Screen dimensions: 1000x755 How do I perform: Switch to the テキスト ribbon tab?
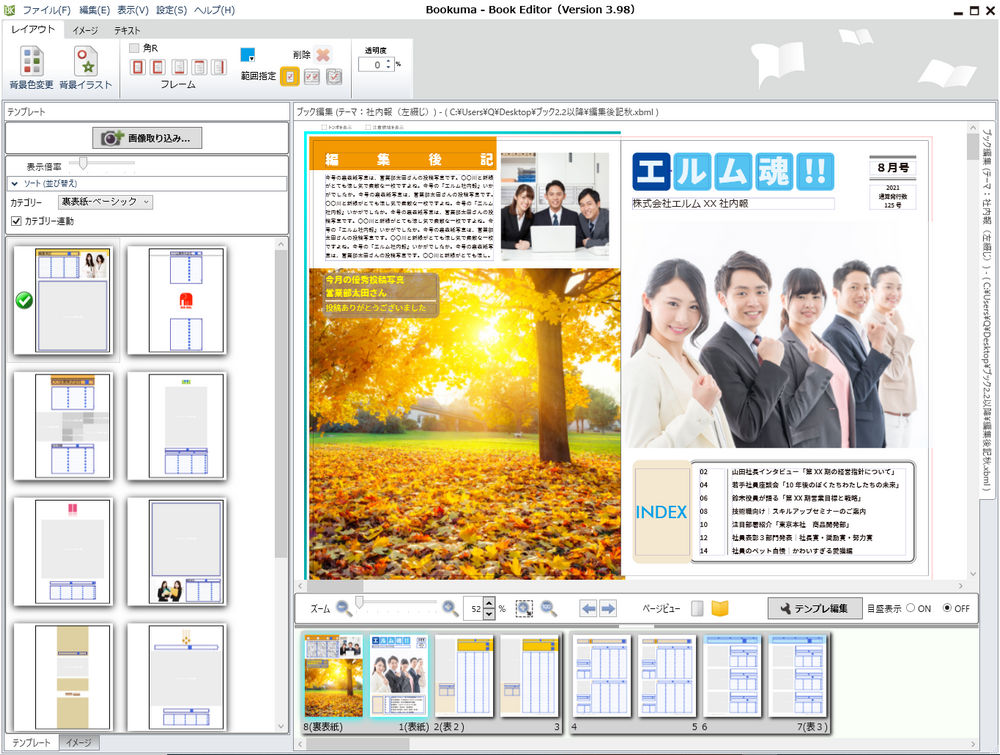click(x=126, y=31)
